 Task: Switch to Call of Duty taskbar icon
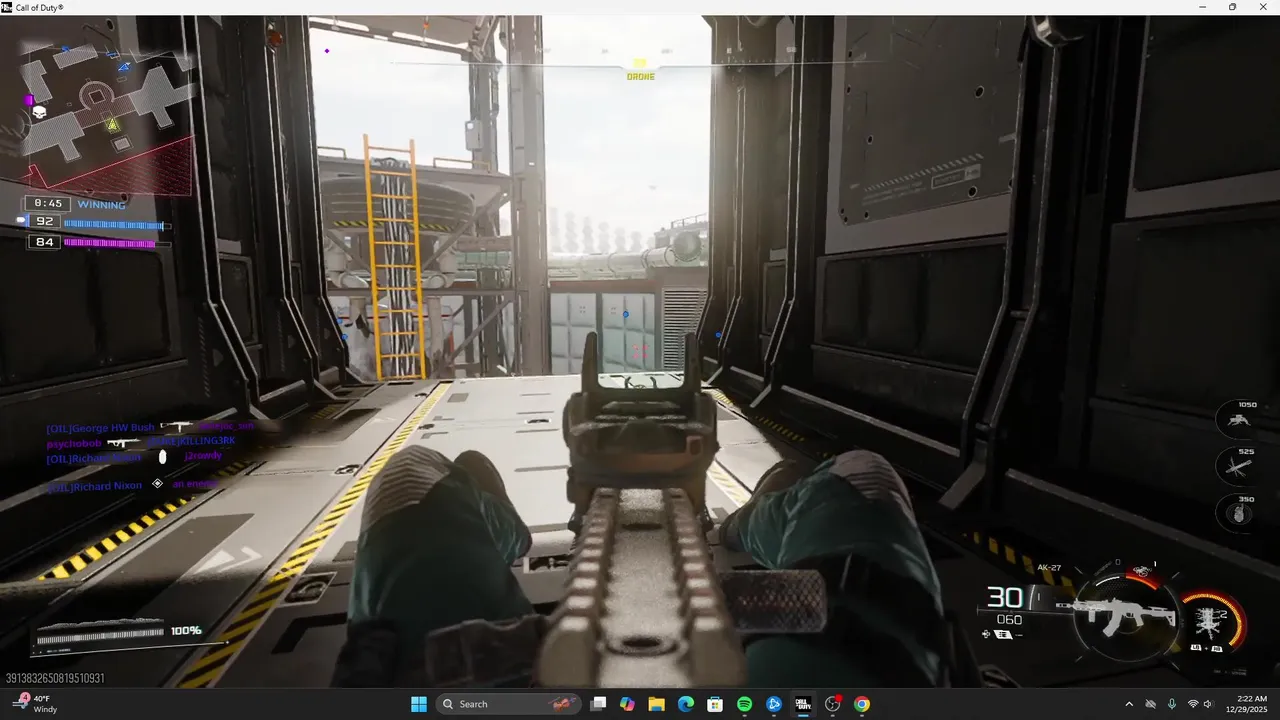point(803,704)
